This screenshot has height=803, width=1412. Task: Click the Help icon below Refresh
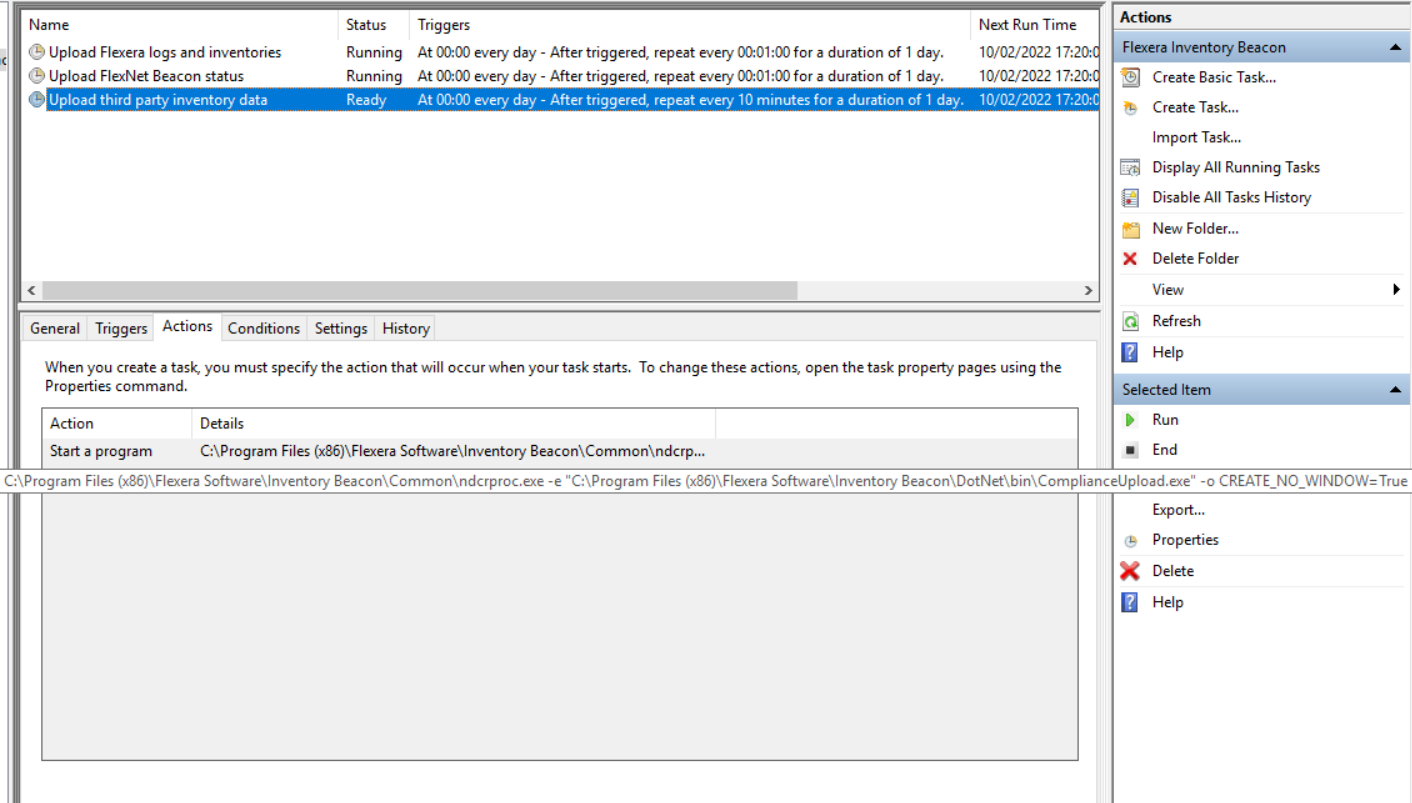[1130, 352]
